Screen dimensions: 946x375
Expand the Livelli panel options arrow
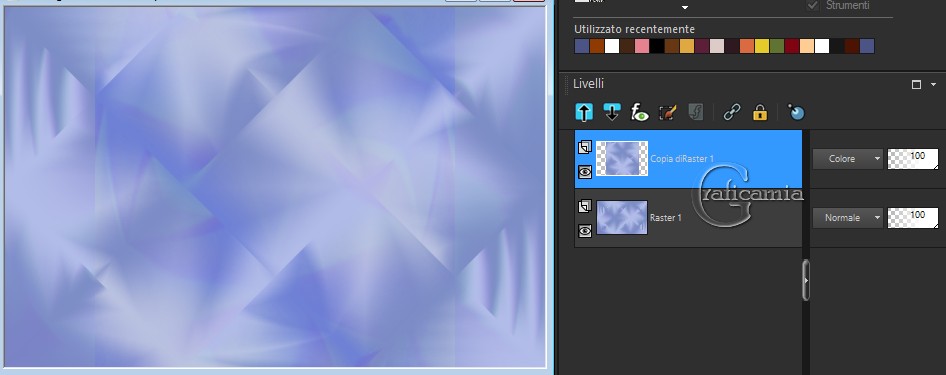click(x=933, y=85)
